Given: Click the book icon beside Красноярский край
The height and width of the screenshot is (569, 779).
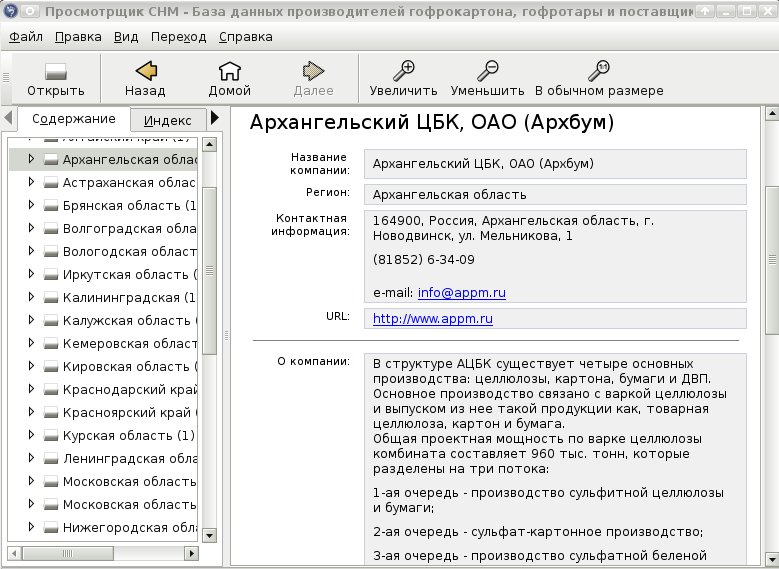Looking at the screenshot, I should 50,412.
